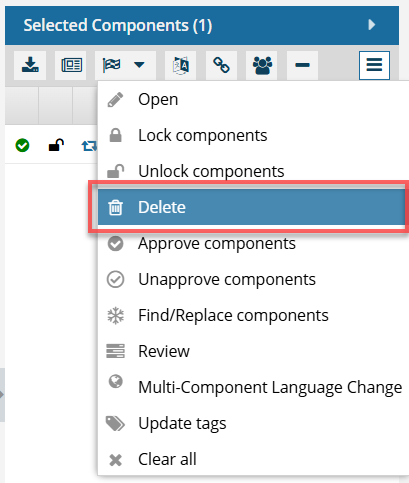Click the translation document icon
Viewport: 409px width, 483px height.
180,65
